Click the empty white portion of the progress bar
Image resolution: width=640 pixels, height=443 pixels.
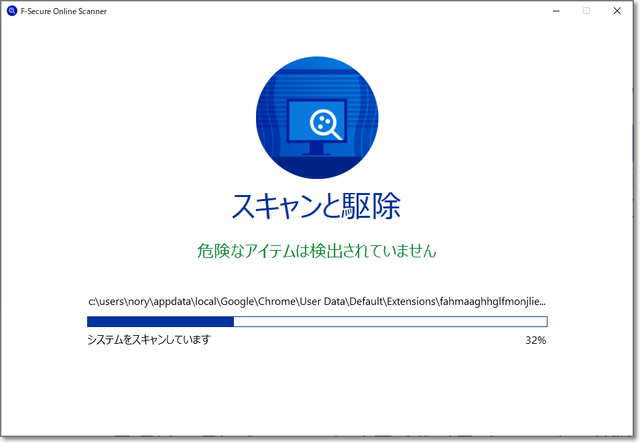tap(390, 322)
